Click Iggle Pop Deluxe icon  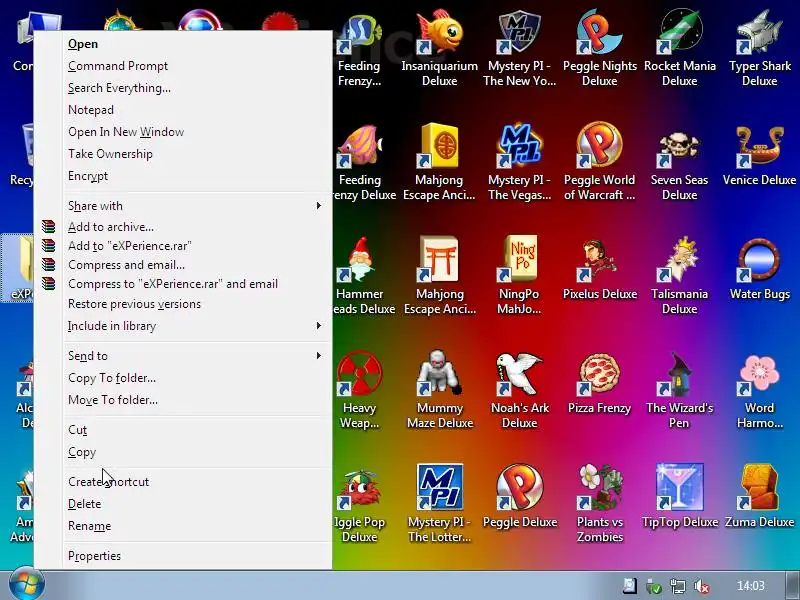click(x=359, y=488)
